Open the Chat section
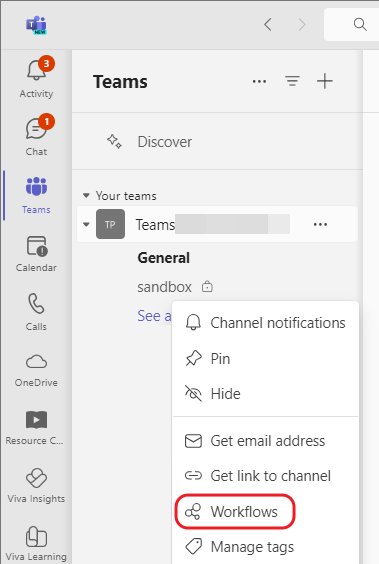The image size is (379, 564). (36, 136)
